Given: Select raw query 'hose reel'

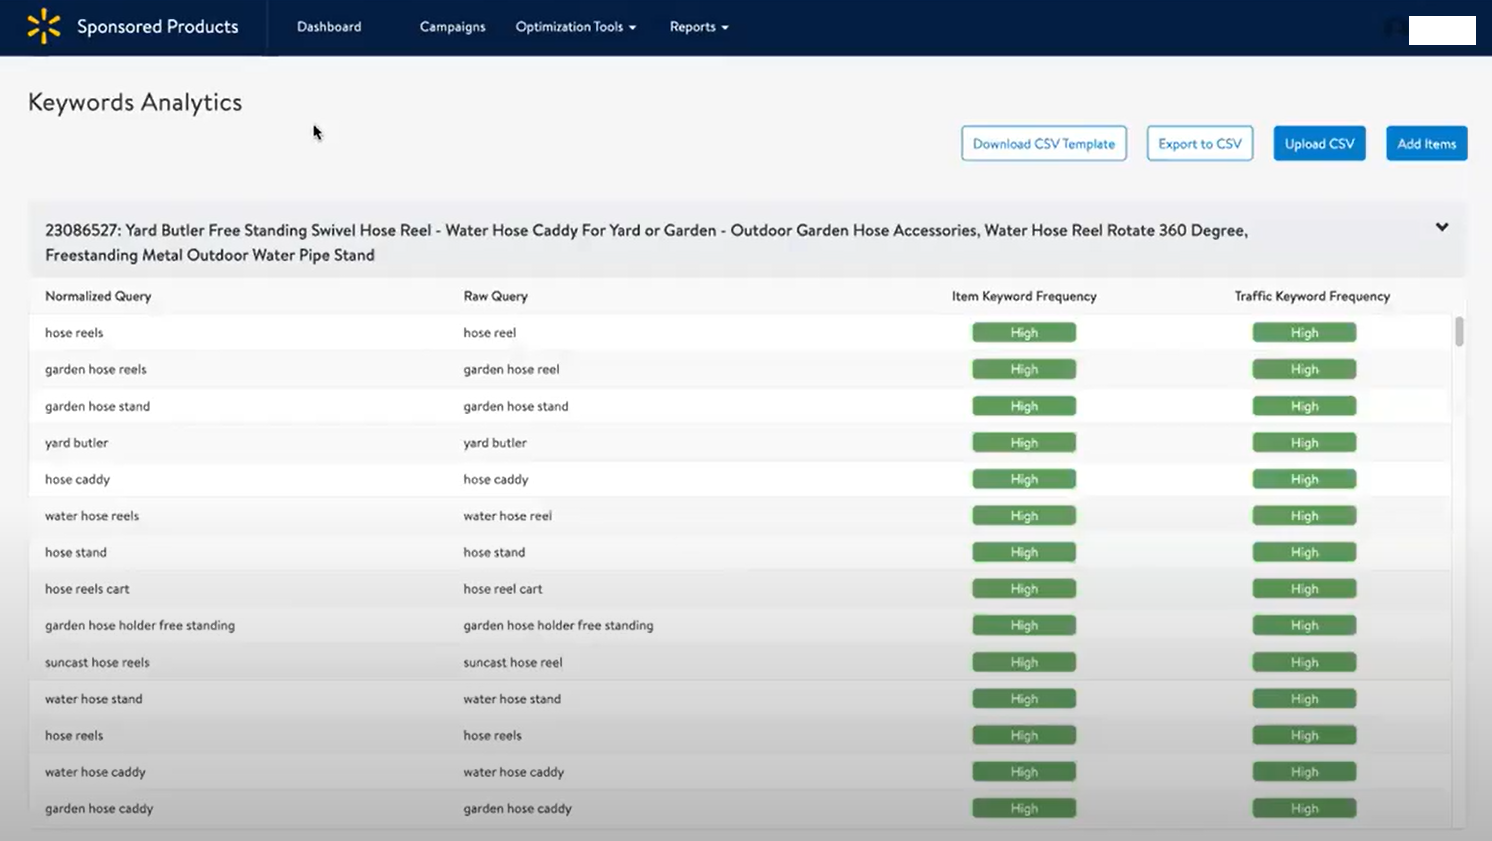Looking at the screenshot, I should [490, 333].
